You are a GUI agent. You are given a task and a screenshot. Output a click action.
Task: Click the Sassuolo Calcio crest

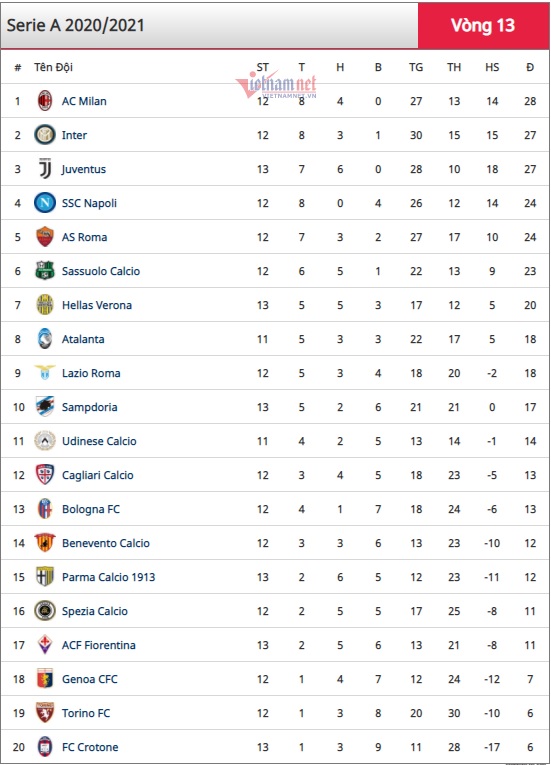45,271
